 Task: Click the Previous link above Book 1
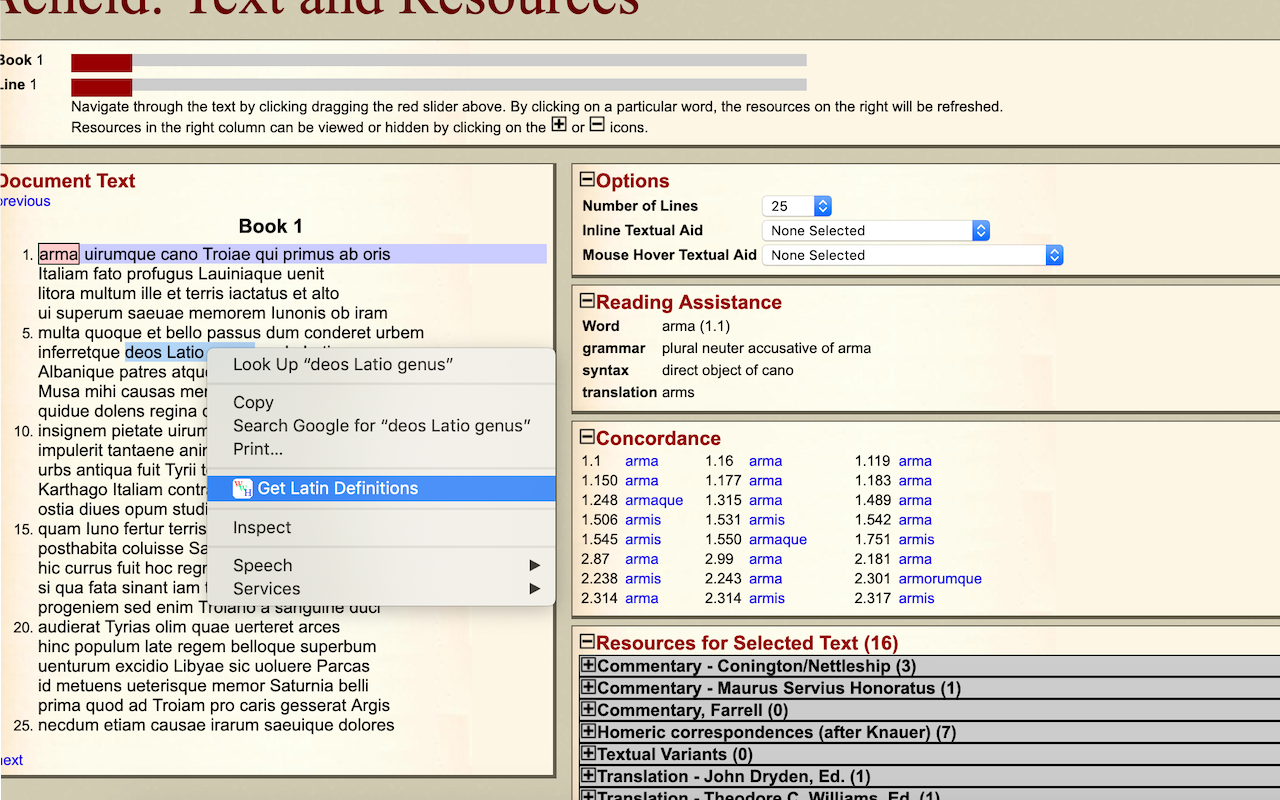point(24,201)
